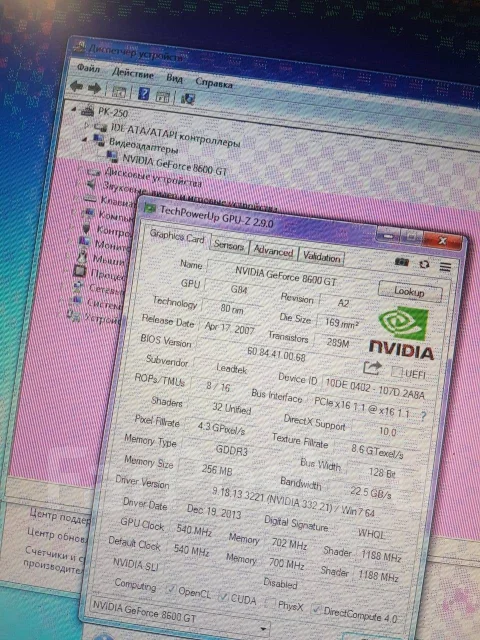Click the GPU-Z refresh icon
480x640 pixels.
click(424, 264)
